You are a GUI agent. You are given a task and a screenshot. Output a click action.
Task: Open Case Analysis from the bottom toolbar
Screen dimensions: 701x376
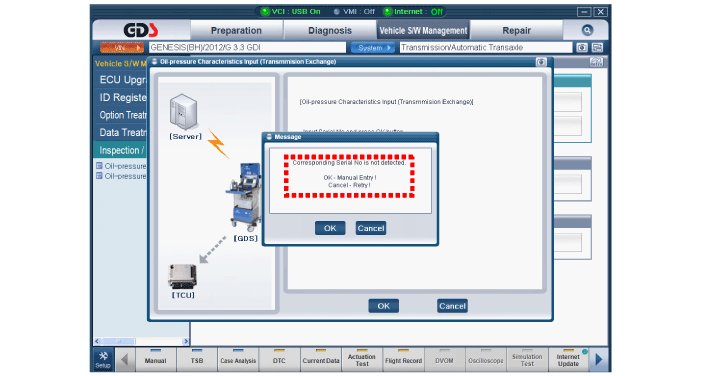(238, 359)
